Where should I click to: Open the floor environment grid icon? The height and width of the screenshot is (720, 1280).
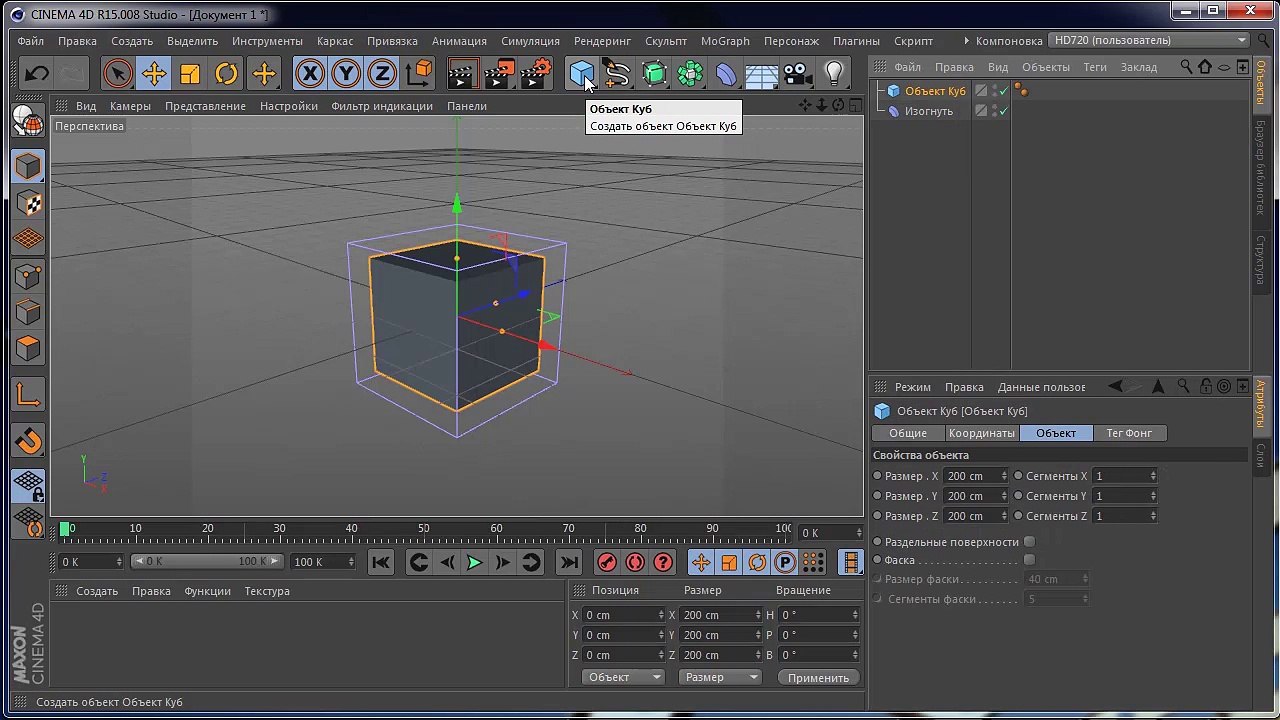click(762, 74)
